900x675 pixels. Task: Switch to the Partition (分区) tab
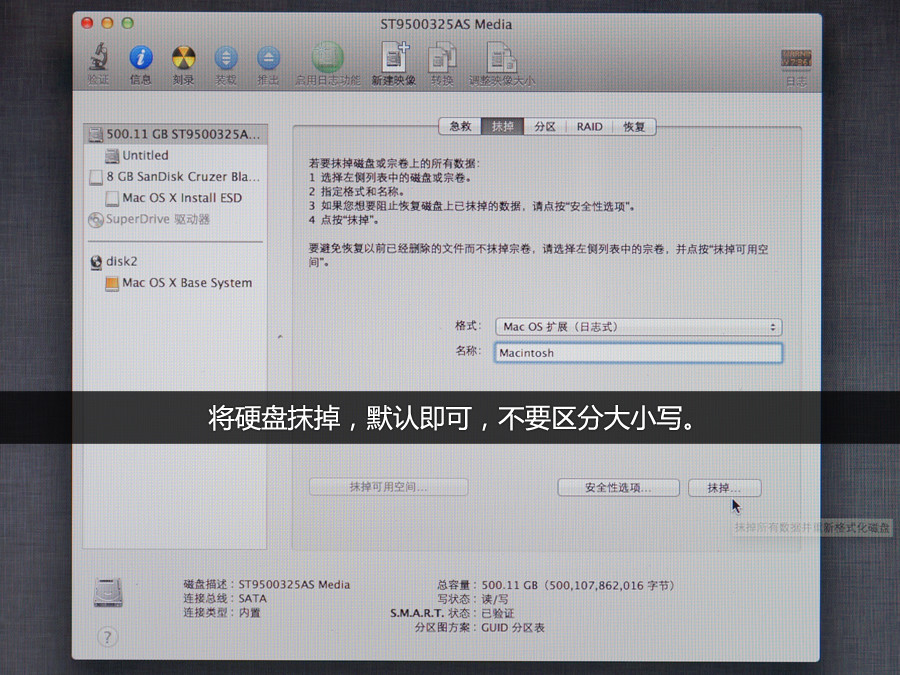click(x=545, y=126)
